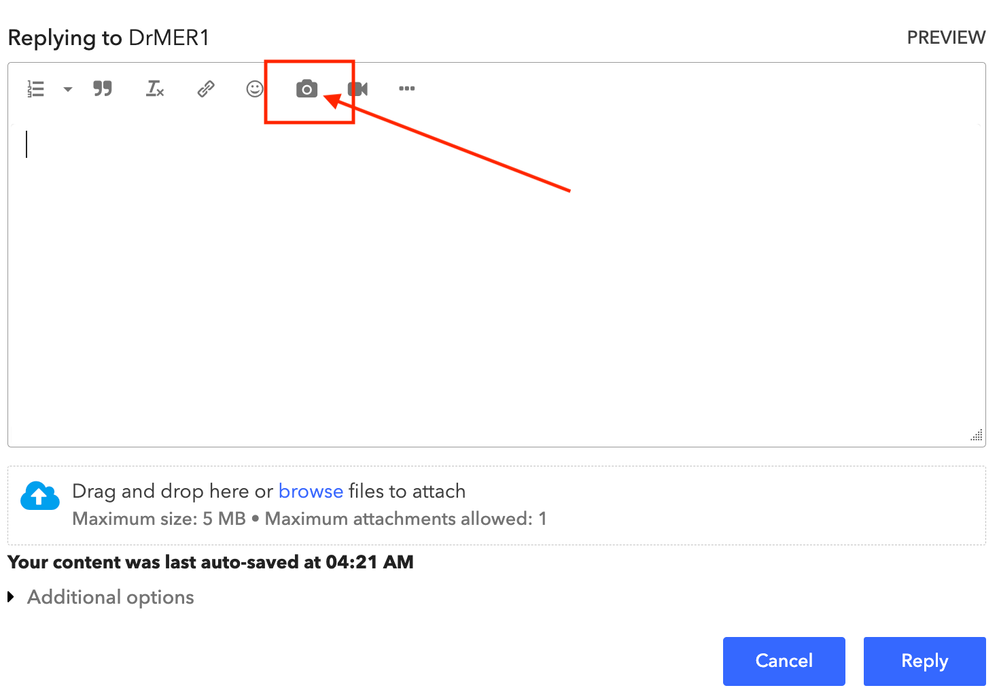Click the last auto-saved status message

pyautogui.click(x=210, y=562)
